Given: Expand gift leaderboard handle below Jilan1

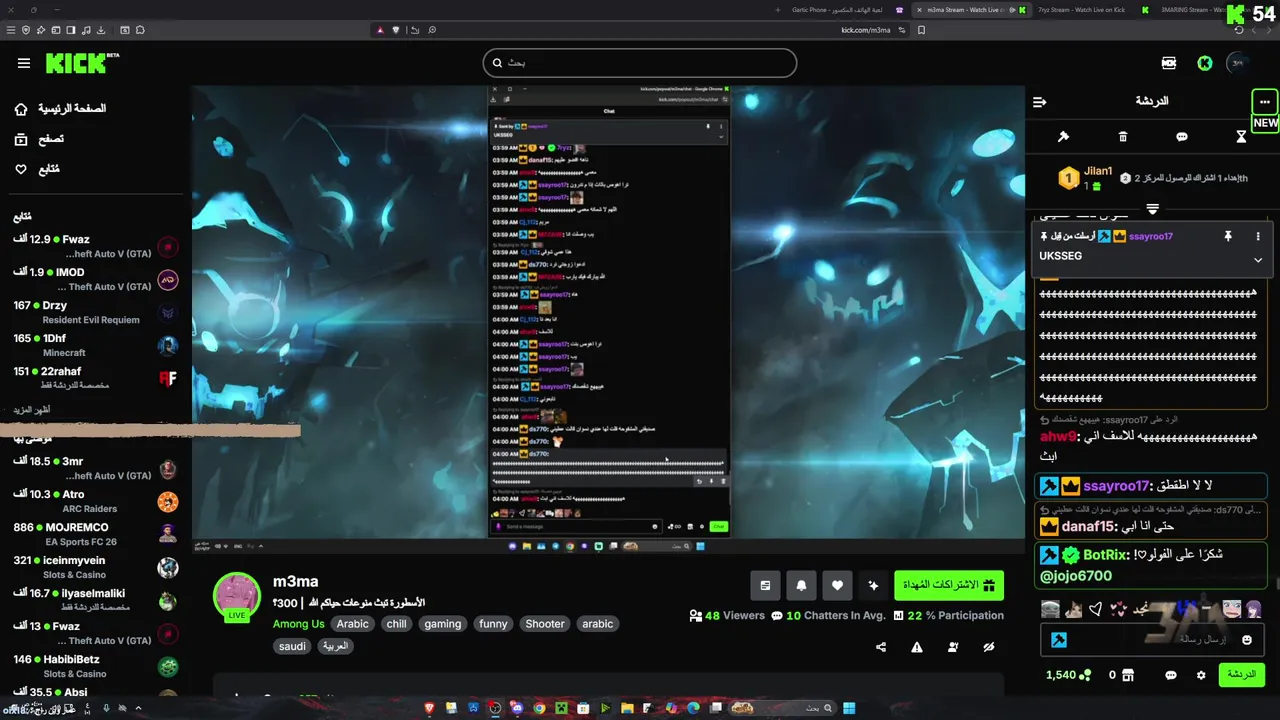Looking at the screenshot, I should [x=1152, y=209].
